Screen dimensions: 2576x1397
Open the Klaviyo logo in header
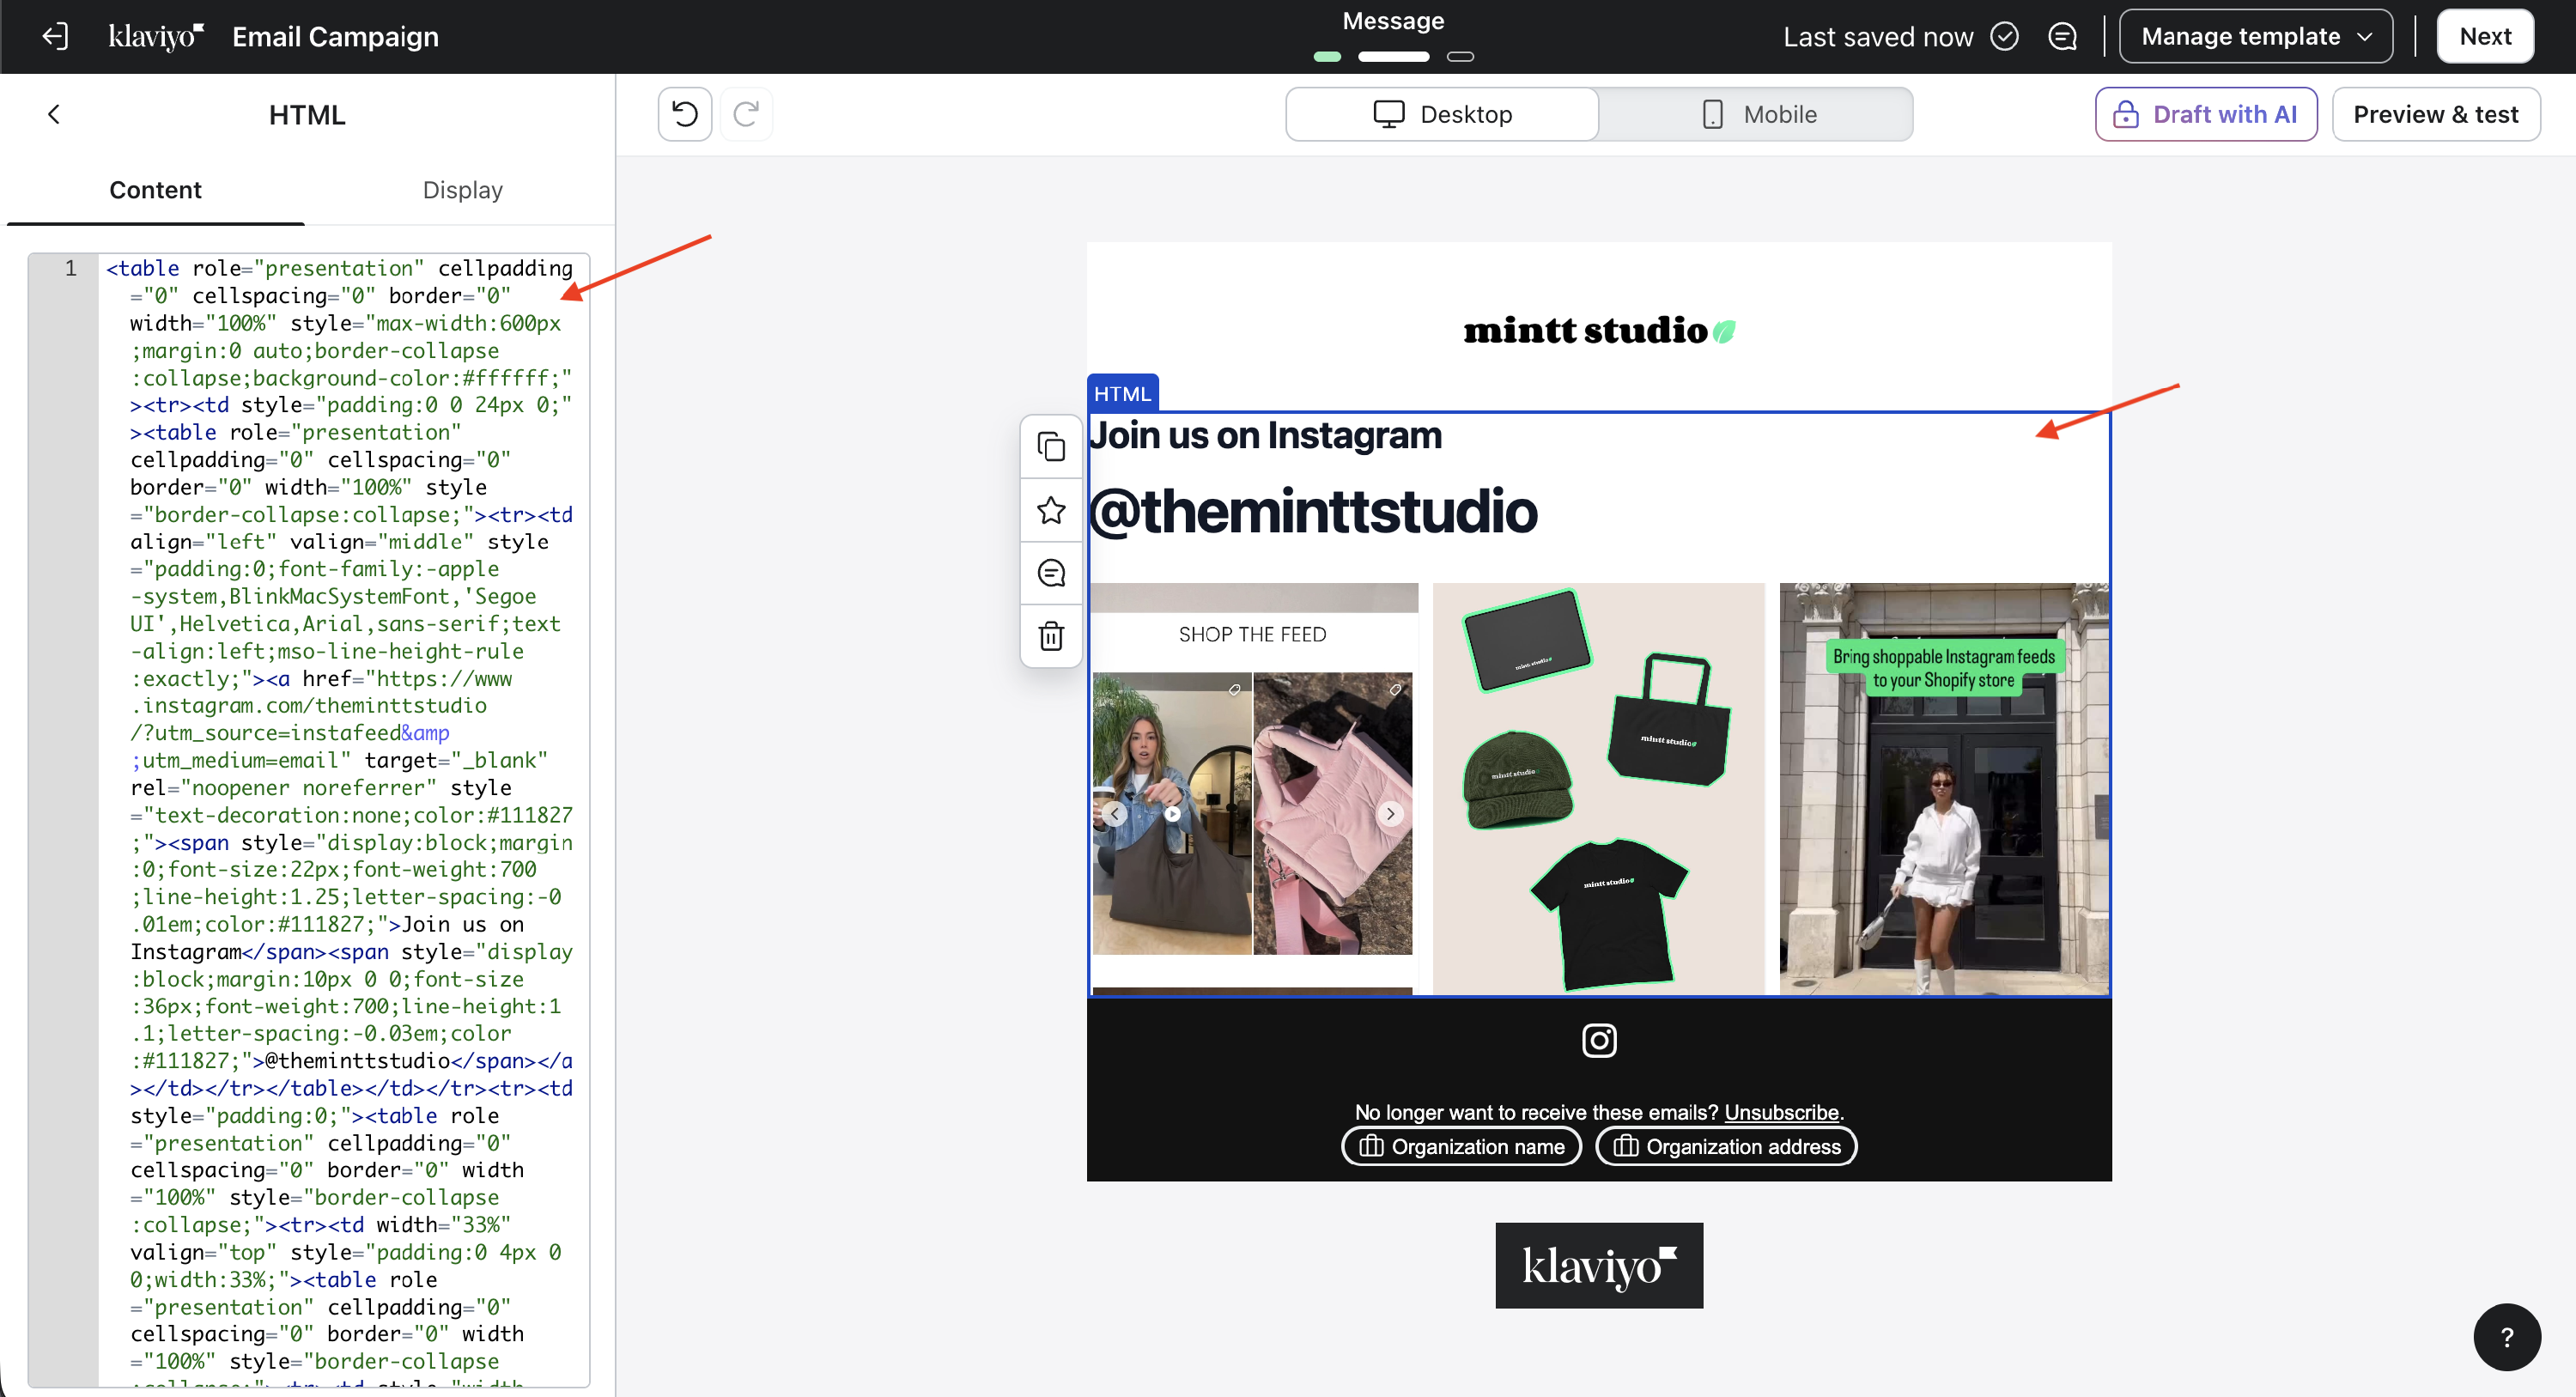(156, 37)
